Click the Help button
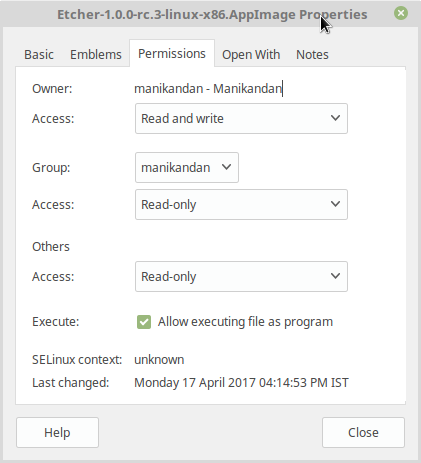 tap(57, 432)
